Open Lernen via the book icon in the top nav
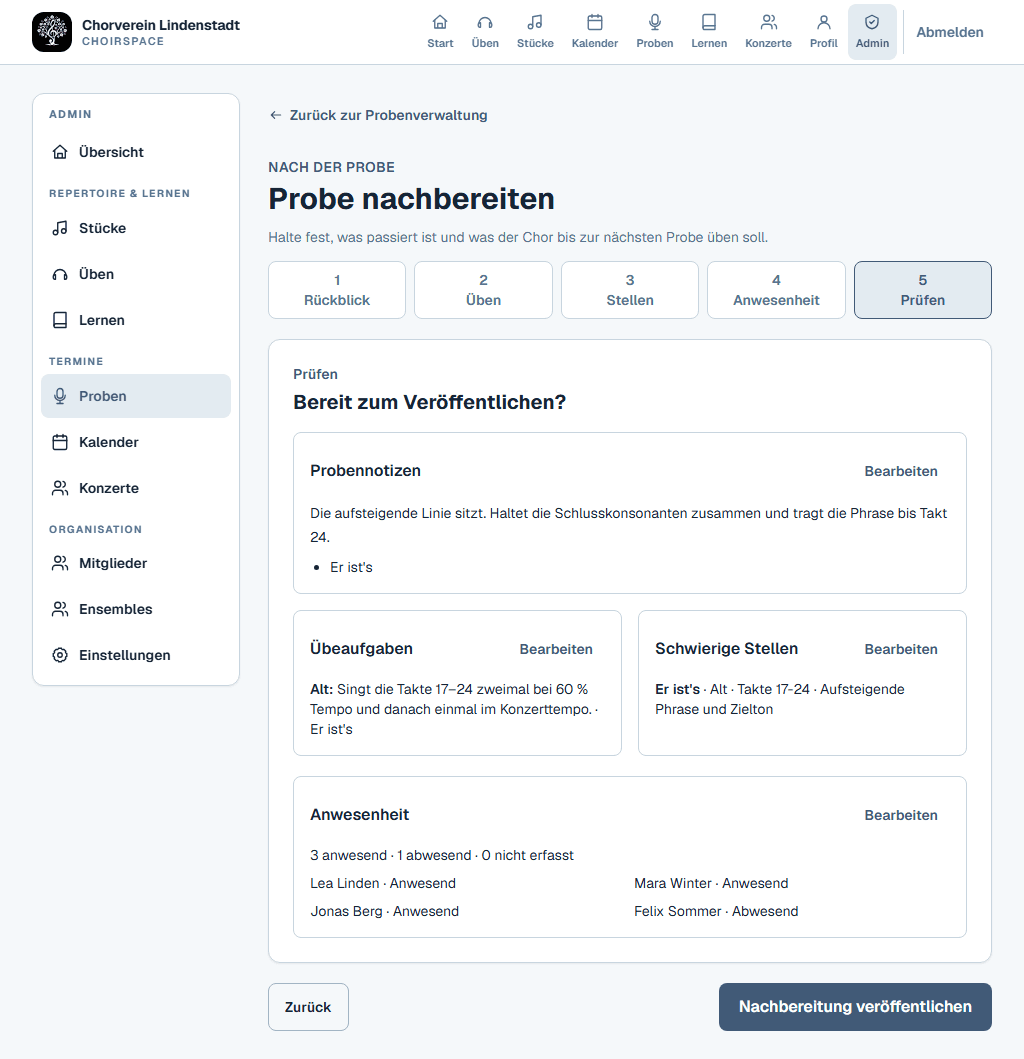The image size is (1024, 1059). pos(709,22)
